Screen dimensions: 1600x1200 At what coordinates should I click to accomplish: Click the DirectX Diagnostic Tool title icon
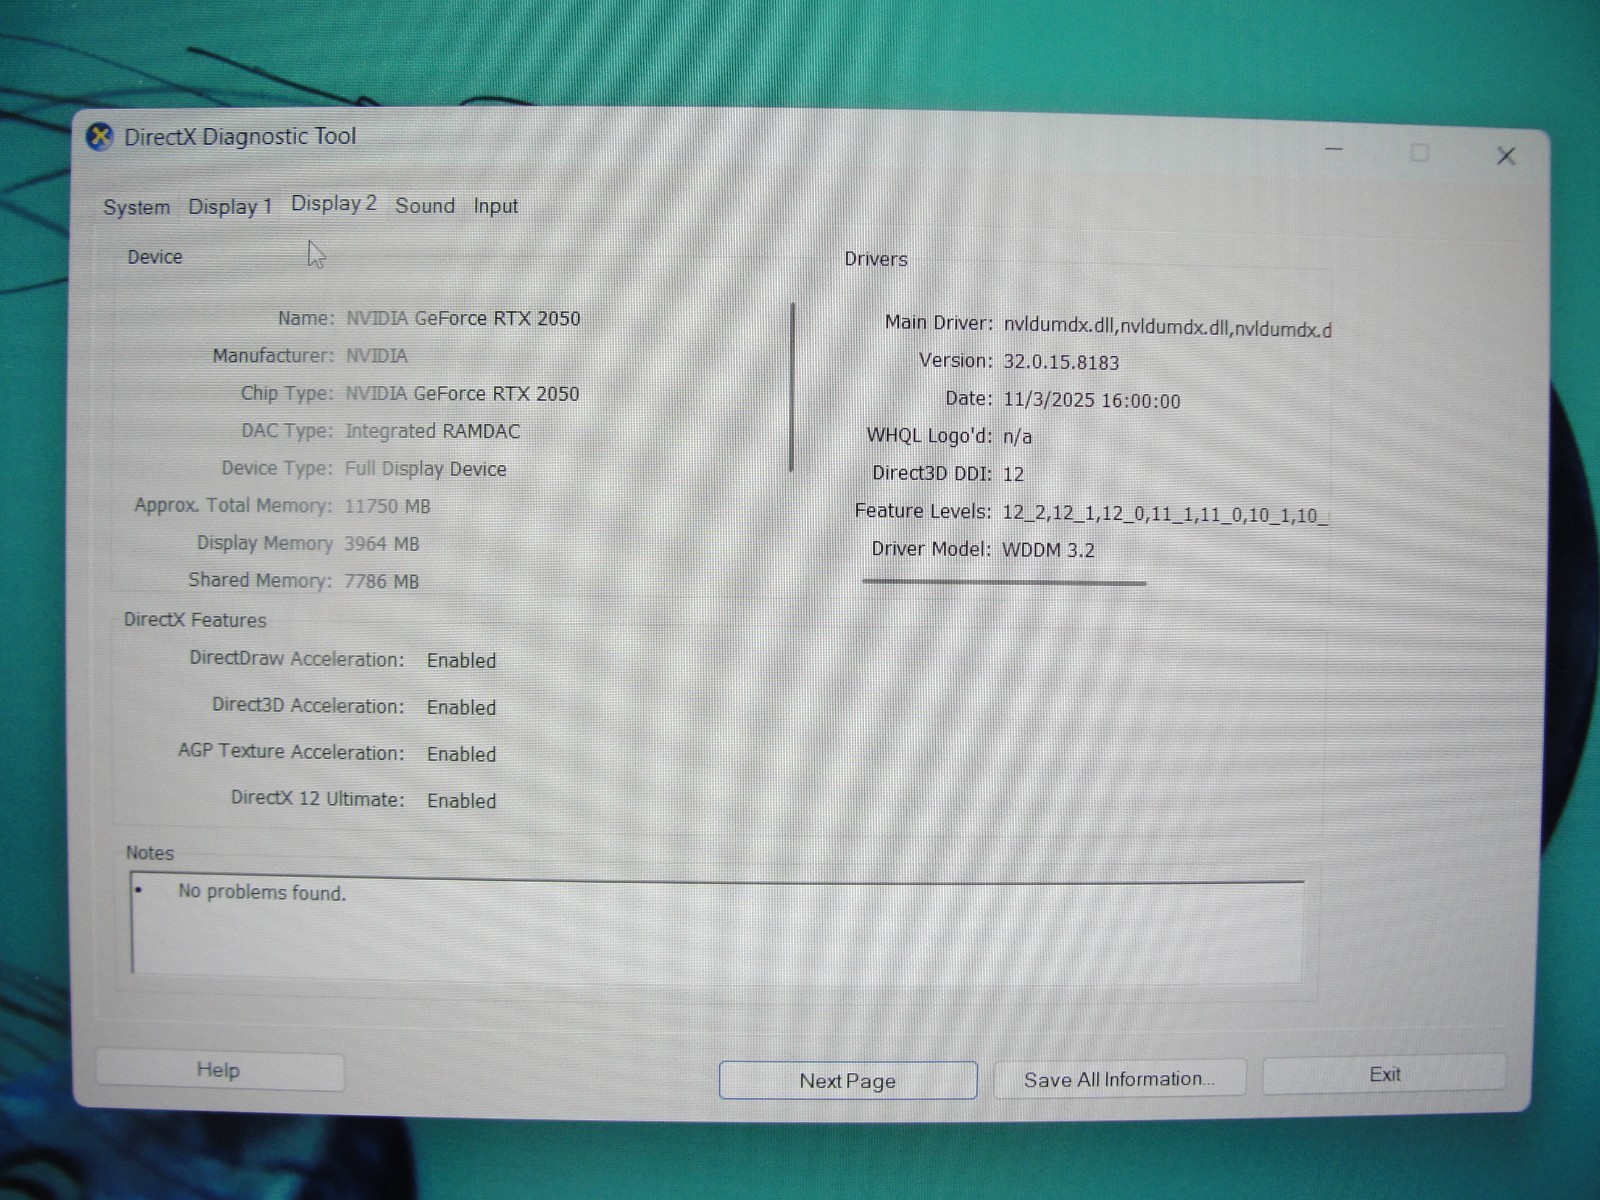click(x=99, y=137)
